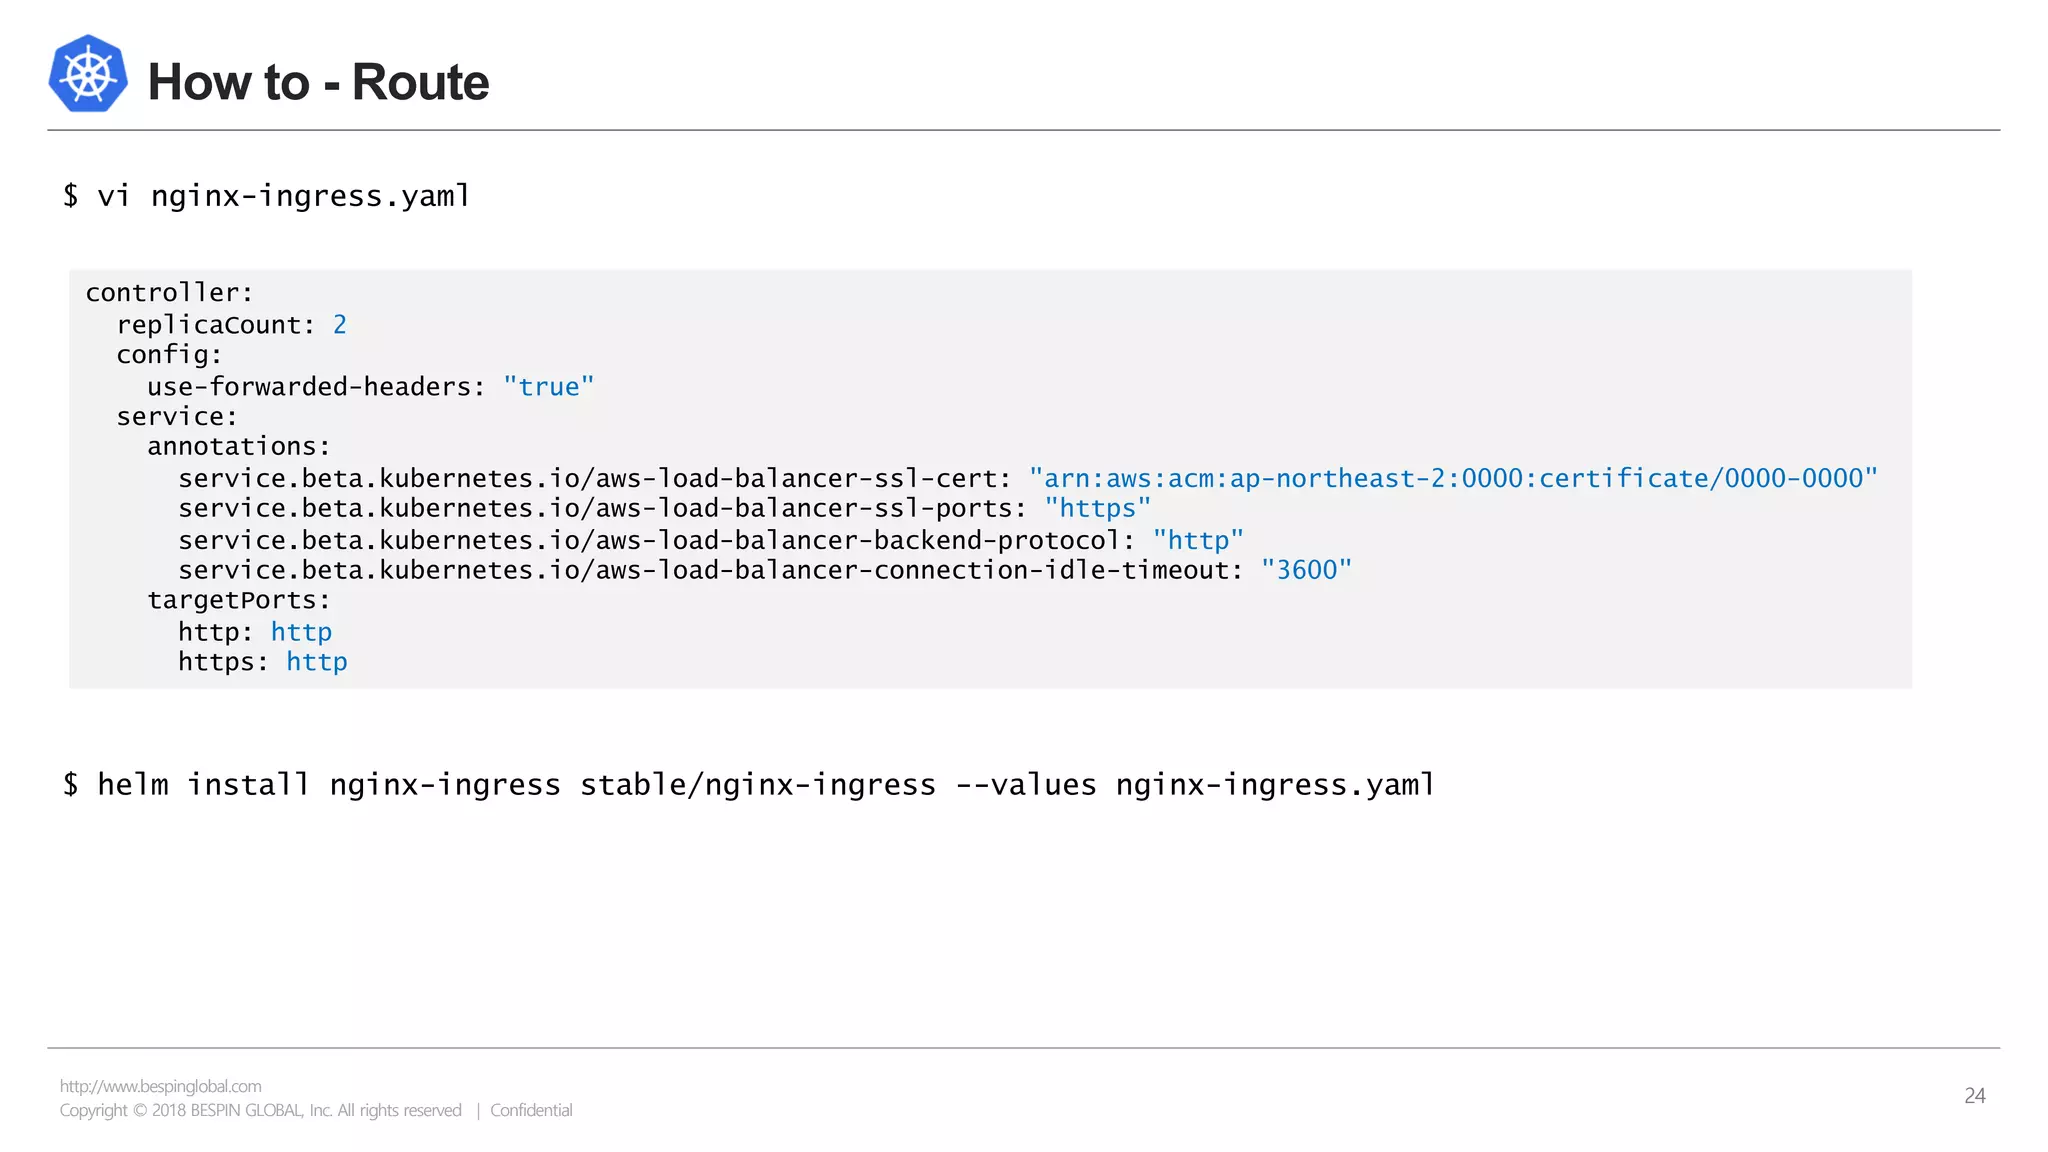The height and width of the screenshot is (1152, 2048).
Task: Click the connection-idle-timeout annotation key
Action: point(711,570)
